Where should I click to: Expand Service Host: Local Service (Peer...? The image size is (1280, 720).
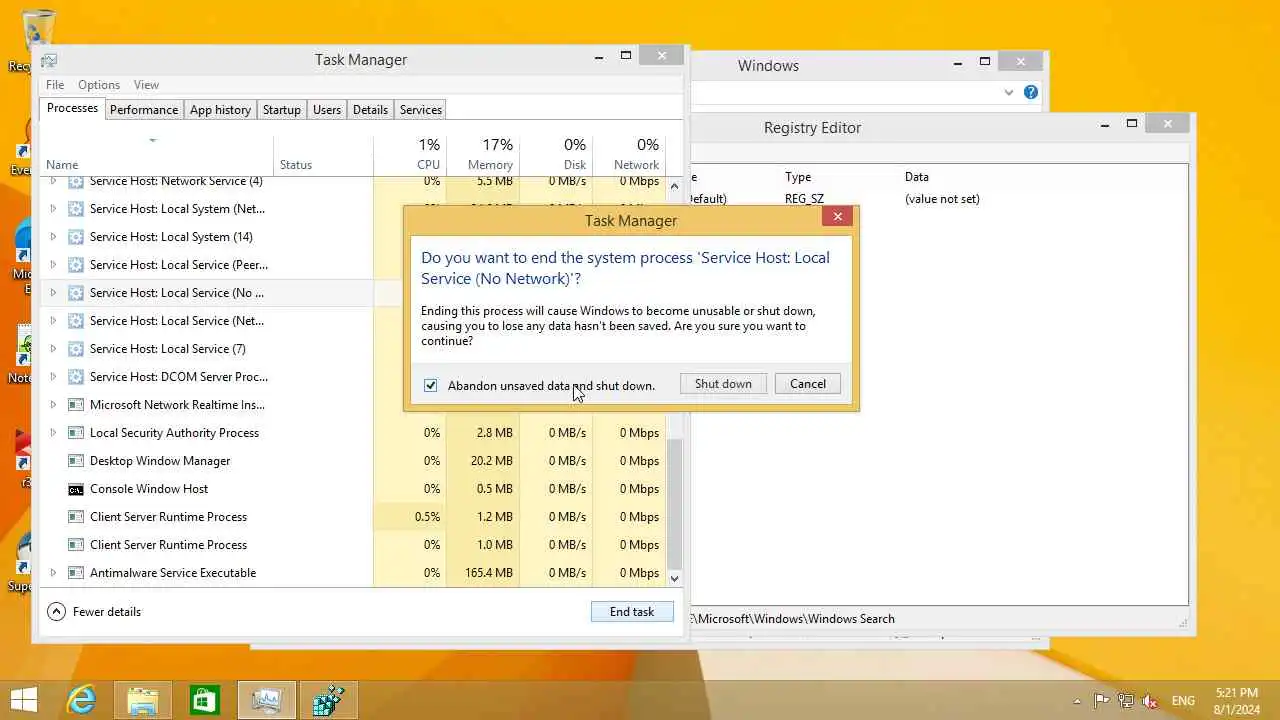53,265
